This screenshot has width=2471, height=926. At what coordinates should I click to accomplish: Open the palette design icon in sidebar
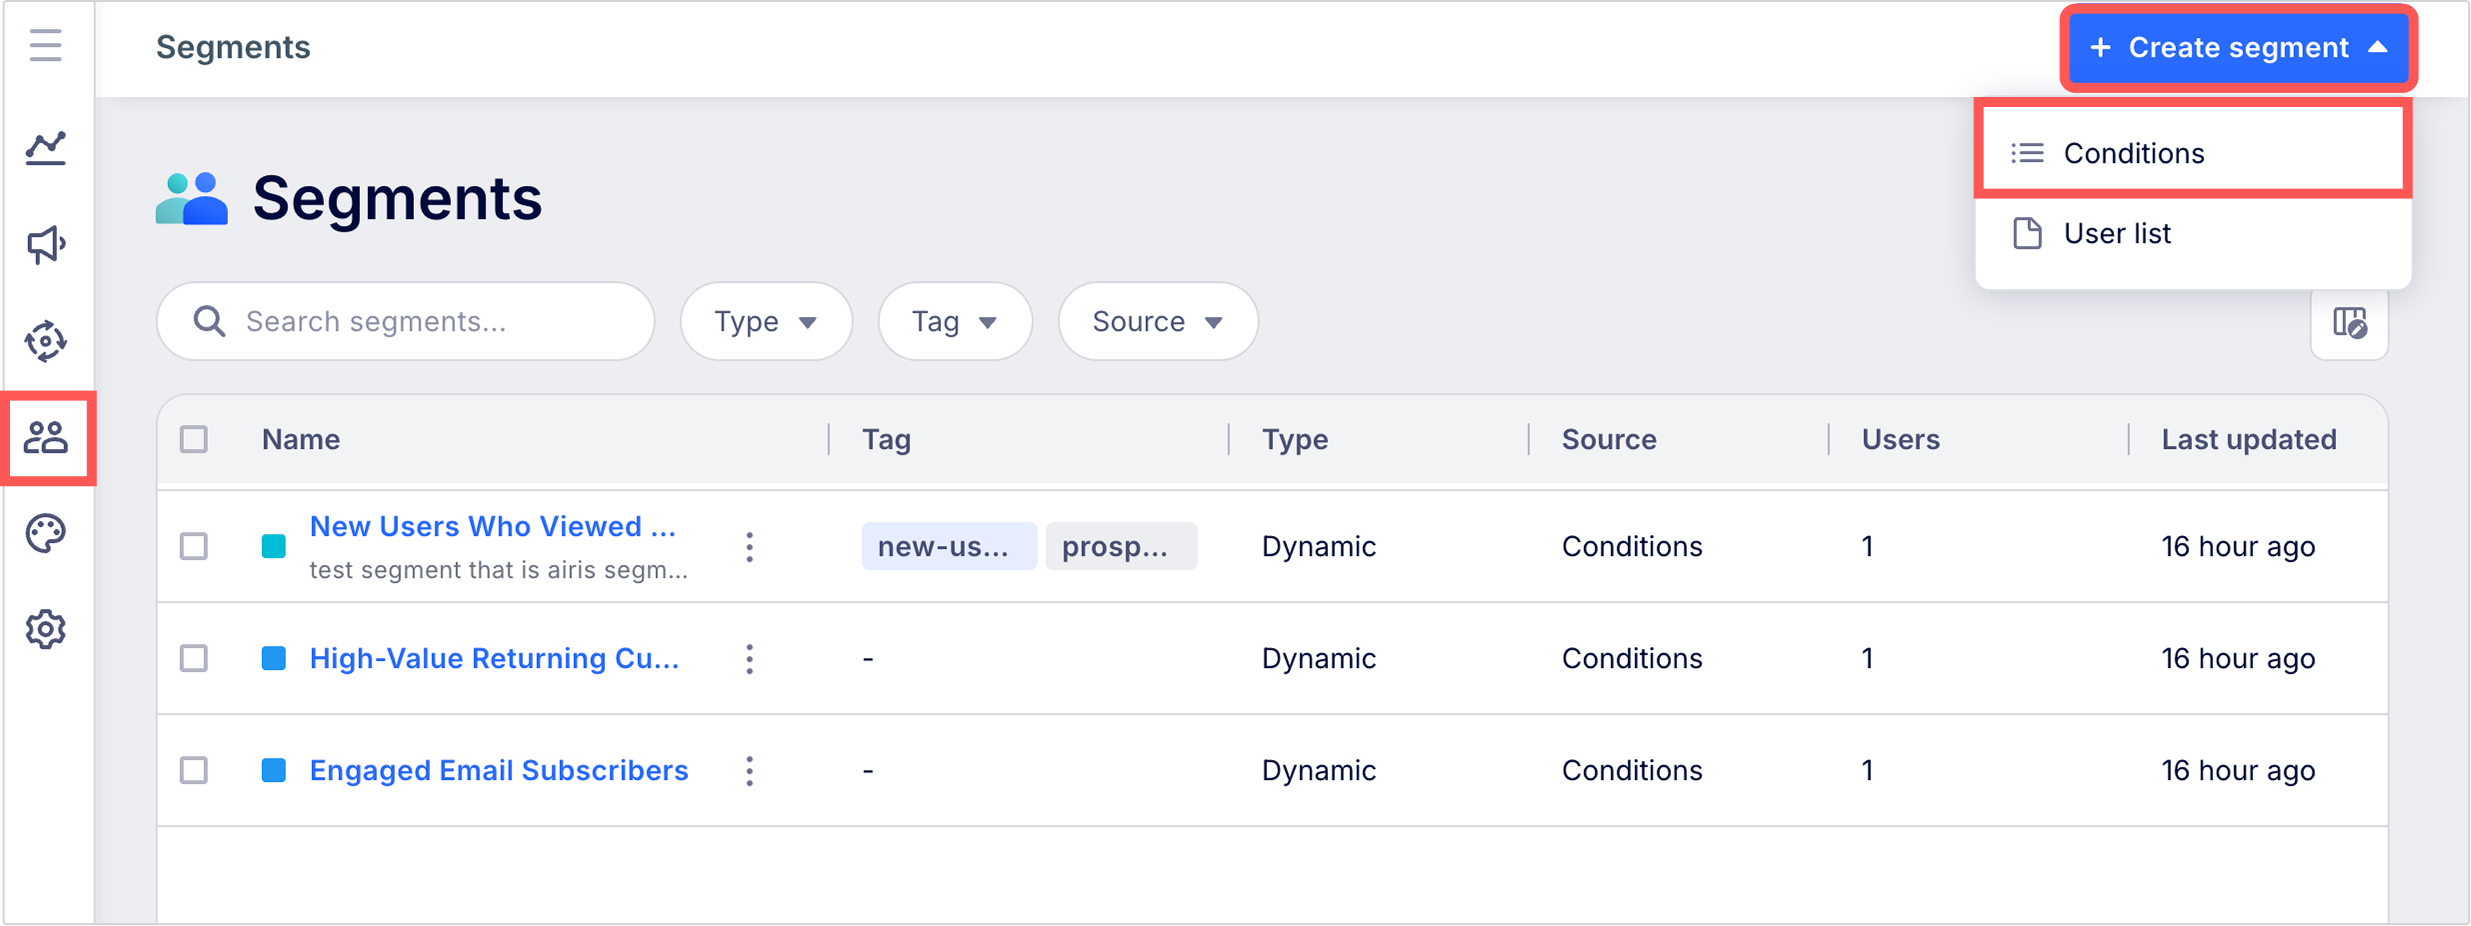click(46, 533)
